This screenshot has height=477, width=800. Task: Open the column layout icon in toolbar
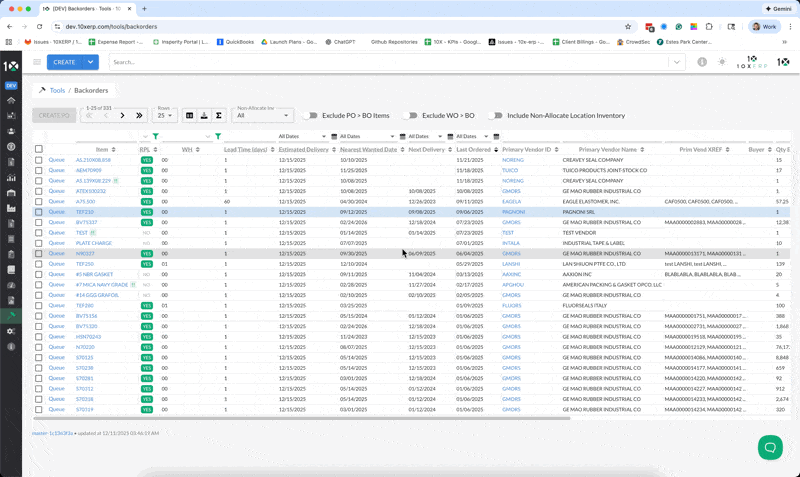[189, 115]
